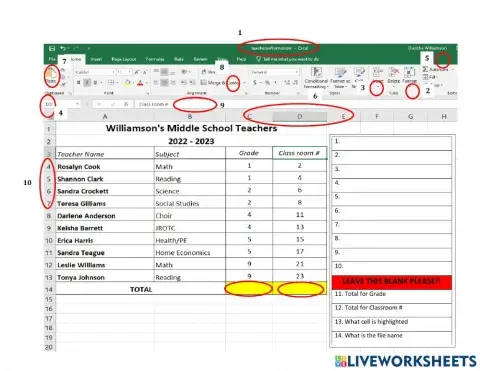Screen dimensions: 480x371
Task: Click the formula bar showing Class room #
Action: click(297, 104)
